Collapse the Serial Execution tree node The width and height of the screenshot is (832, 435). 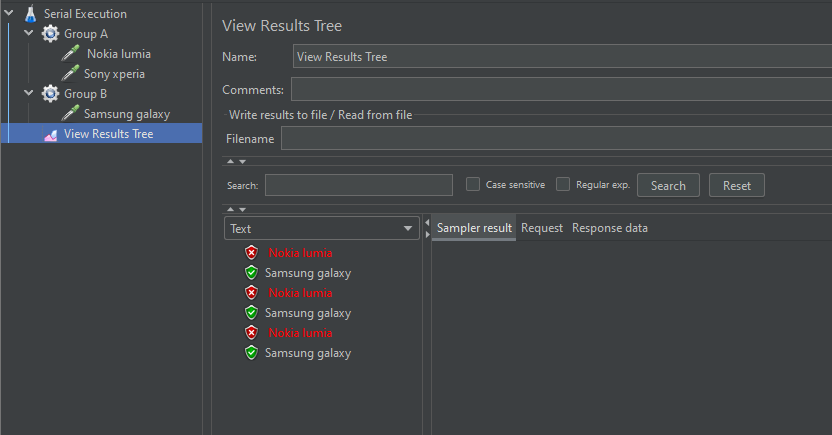(9, 14)
